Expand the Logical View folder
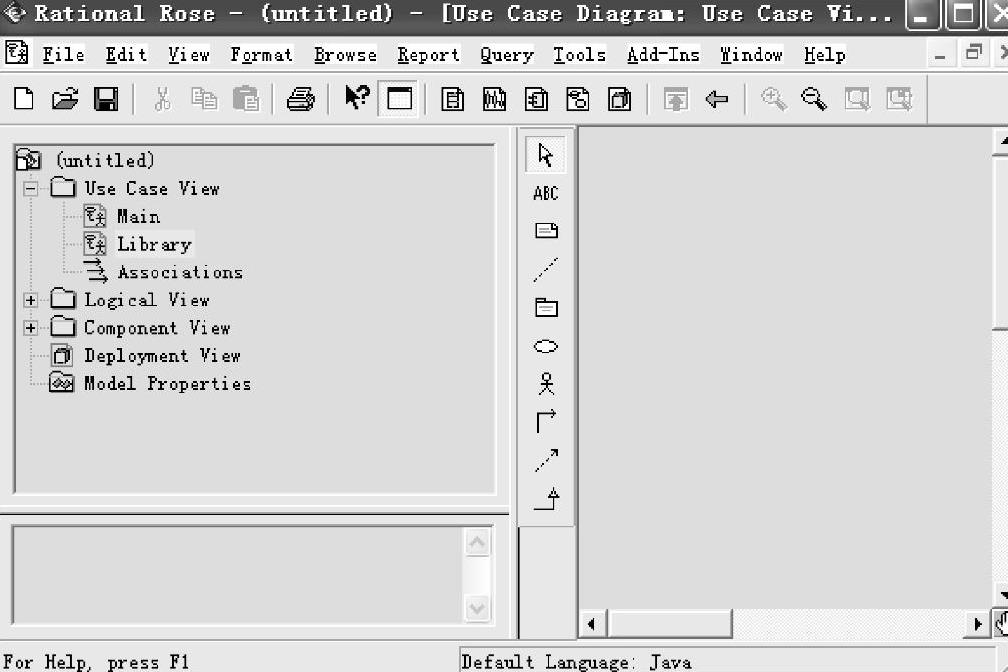The image size is (1008, 672). [30, 300]
